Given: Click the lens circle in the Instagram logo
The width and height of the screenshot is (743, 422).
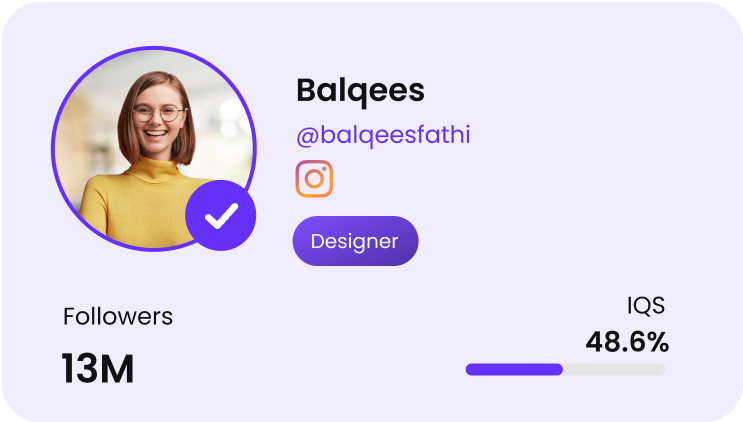Looking at the screenshot, I should pos(314,179).
